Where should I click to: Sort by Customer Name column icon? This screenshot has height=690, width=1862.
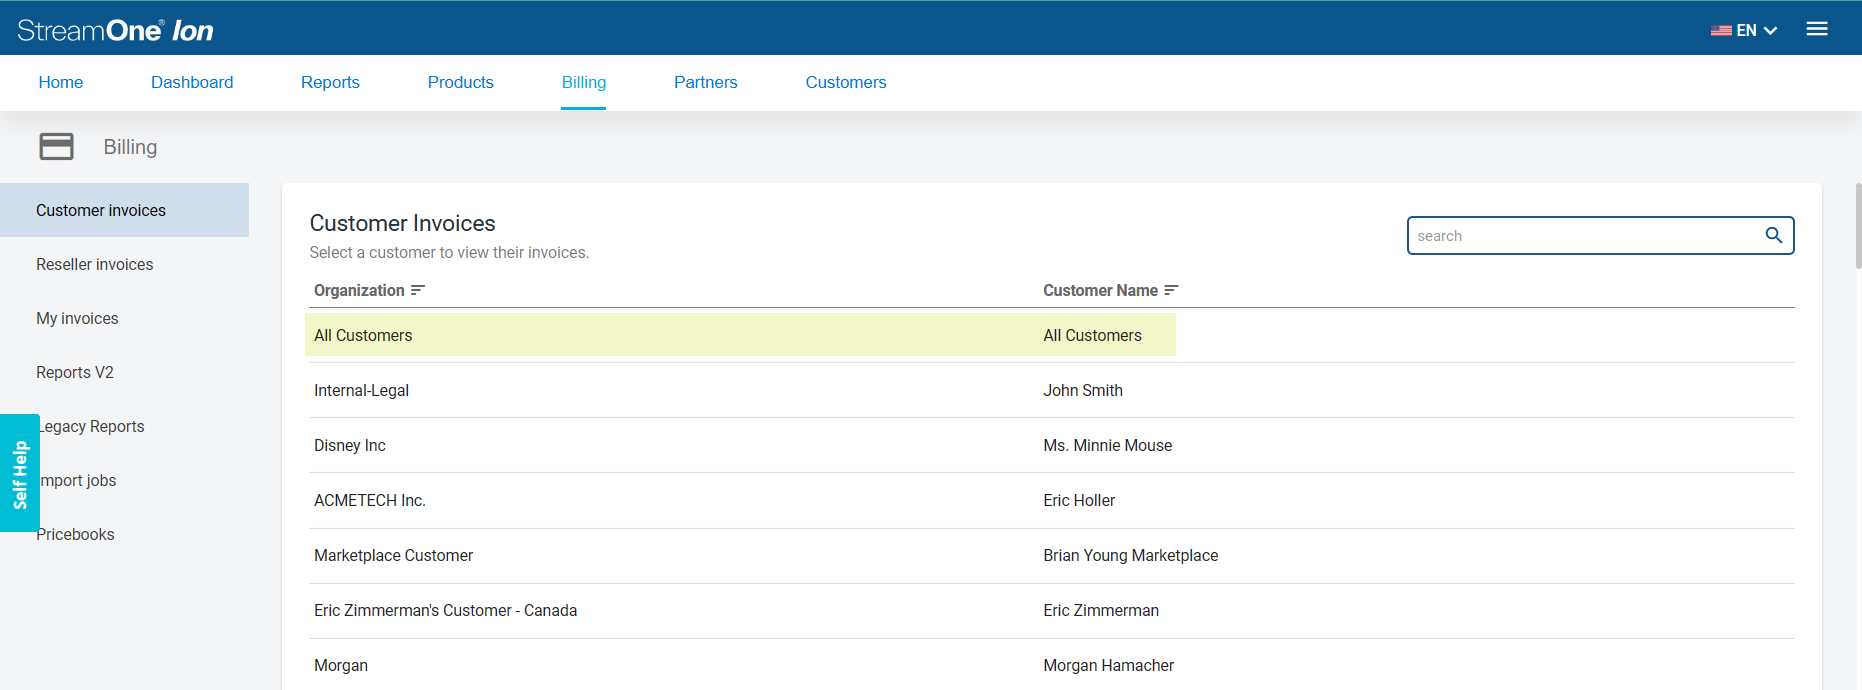coord(1171,290)
